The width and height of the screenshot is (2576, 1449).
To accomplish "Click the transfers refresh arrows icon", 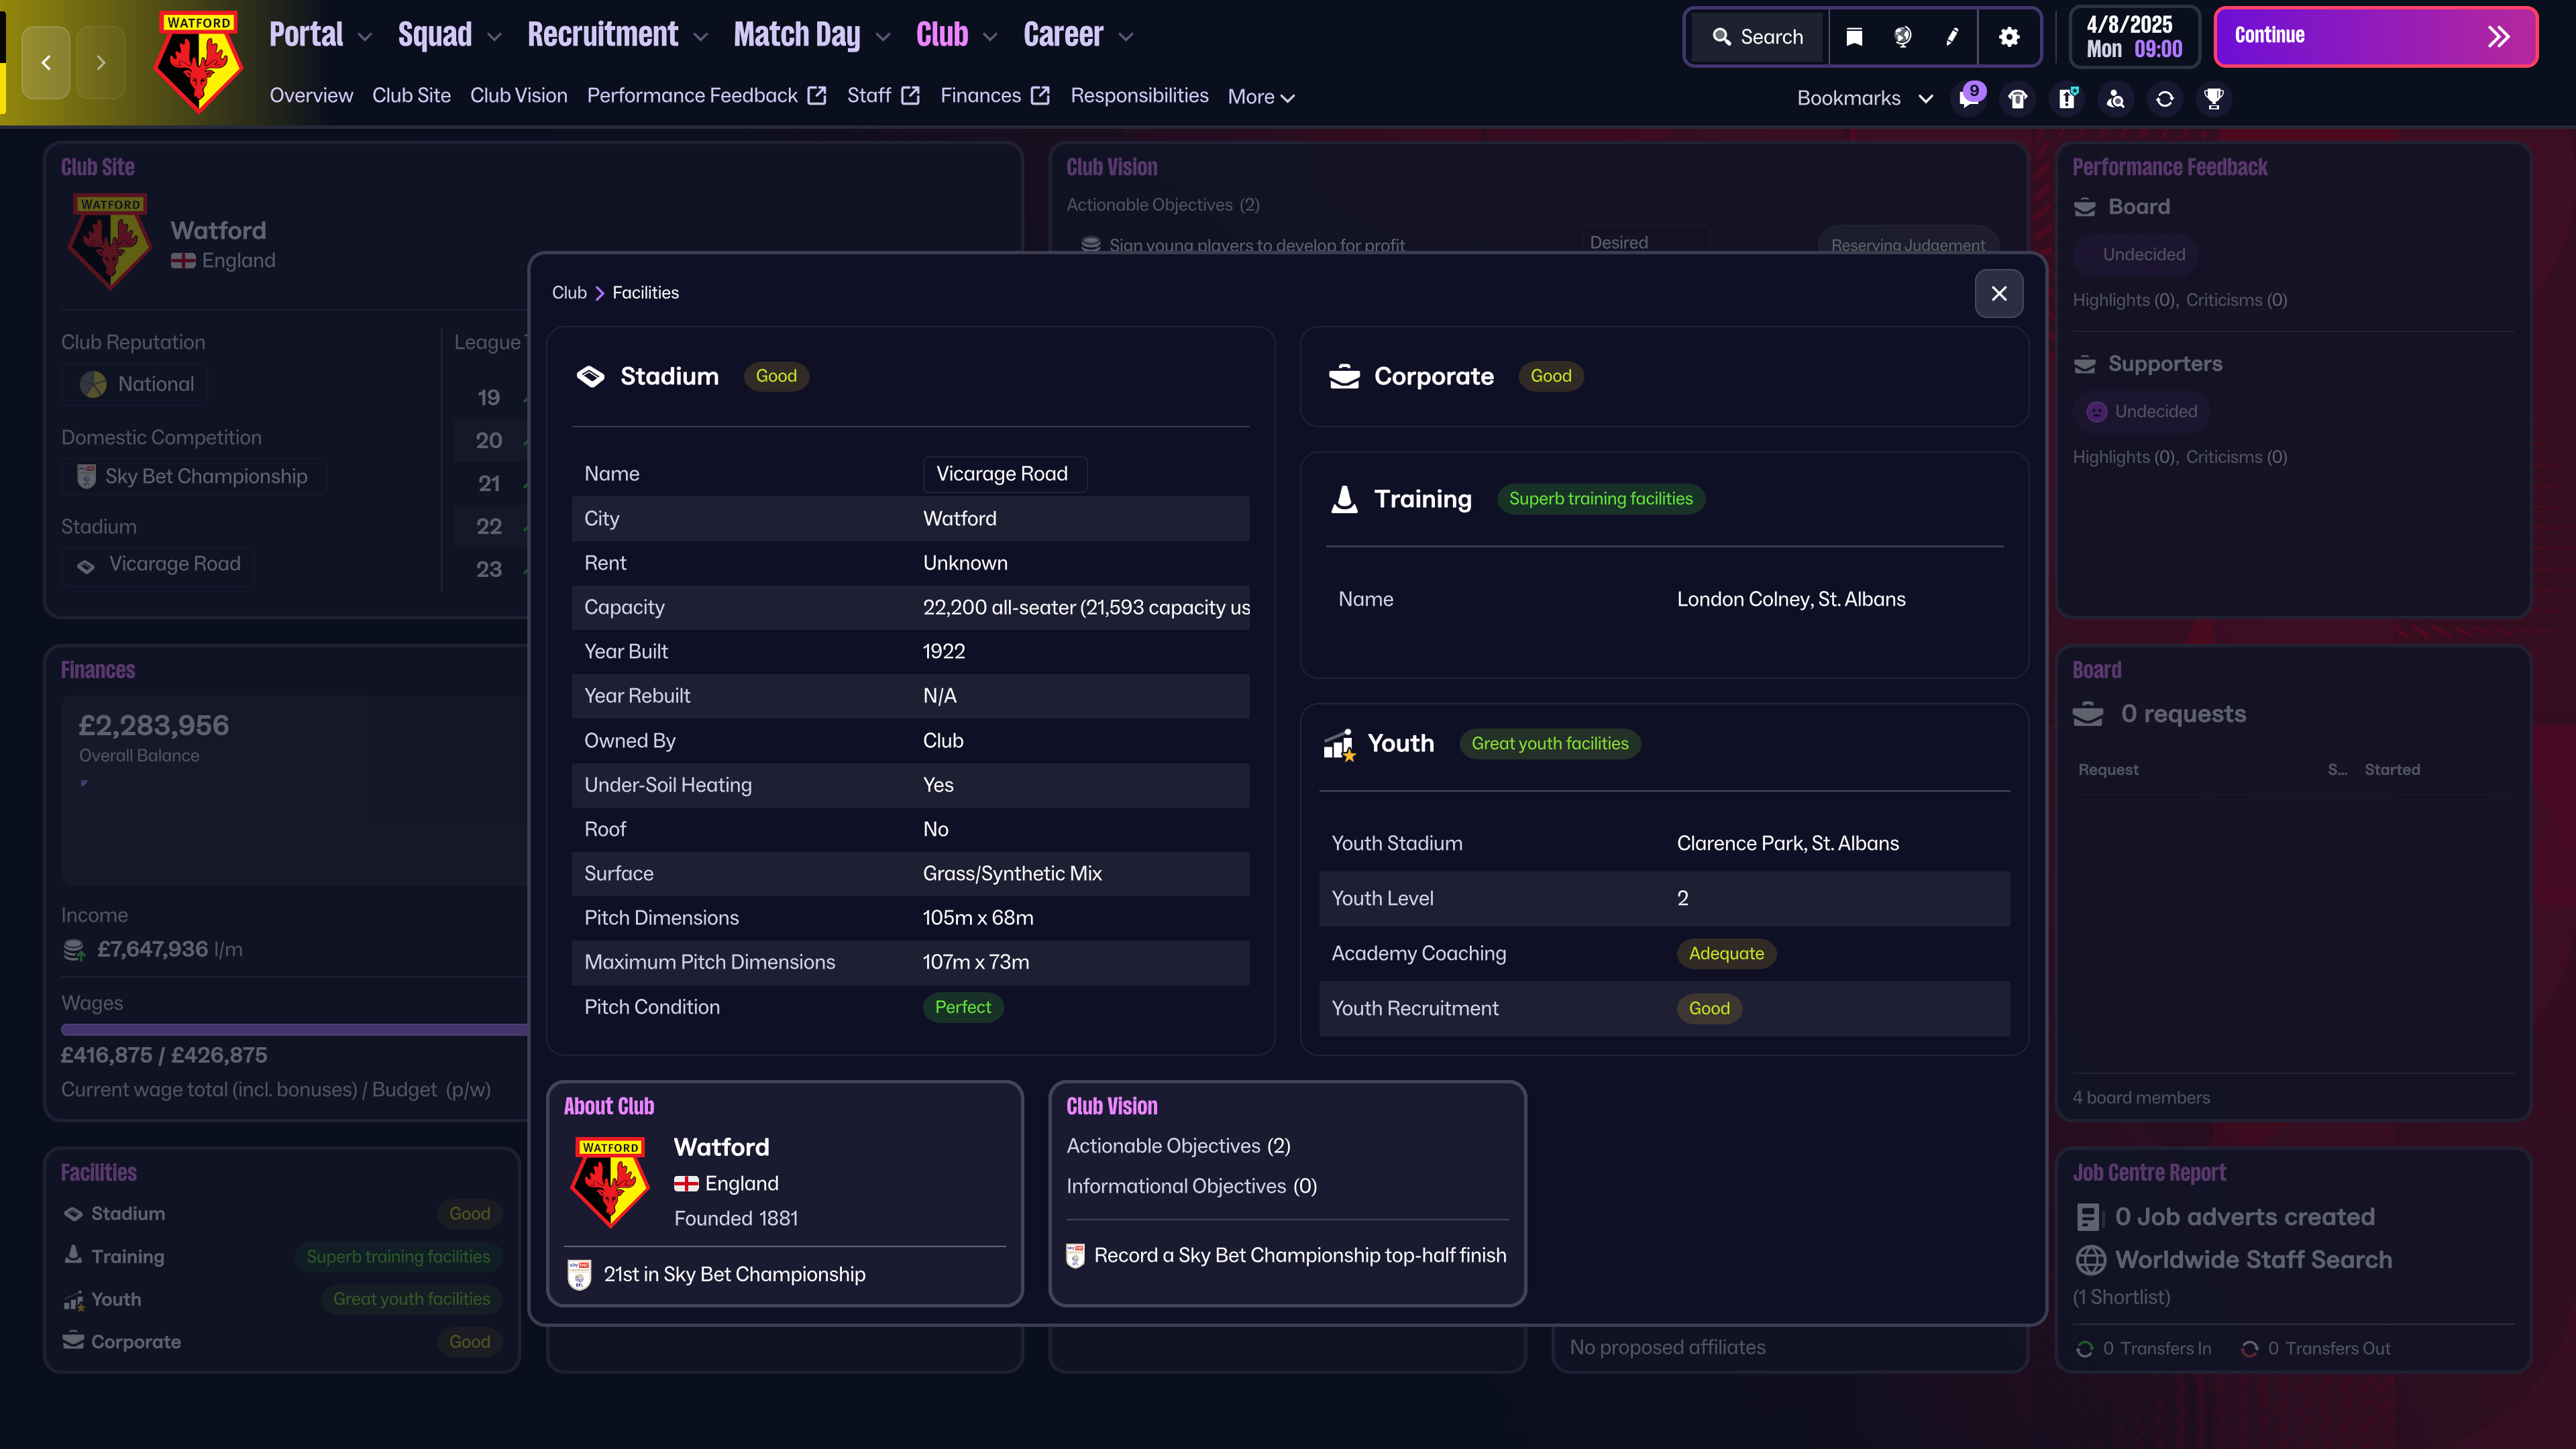I will [2165, 98].
